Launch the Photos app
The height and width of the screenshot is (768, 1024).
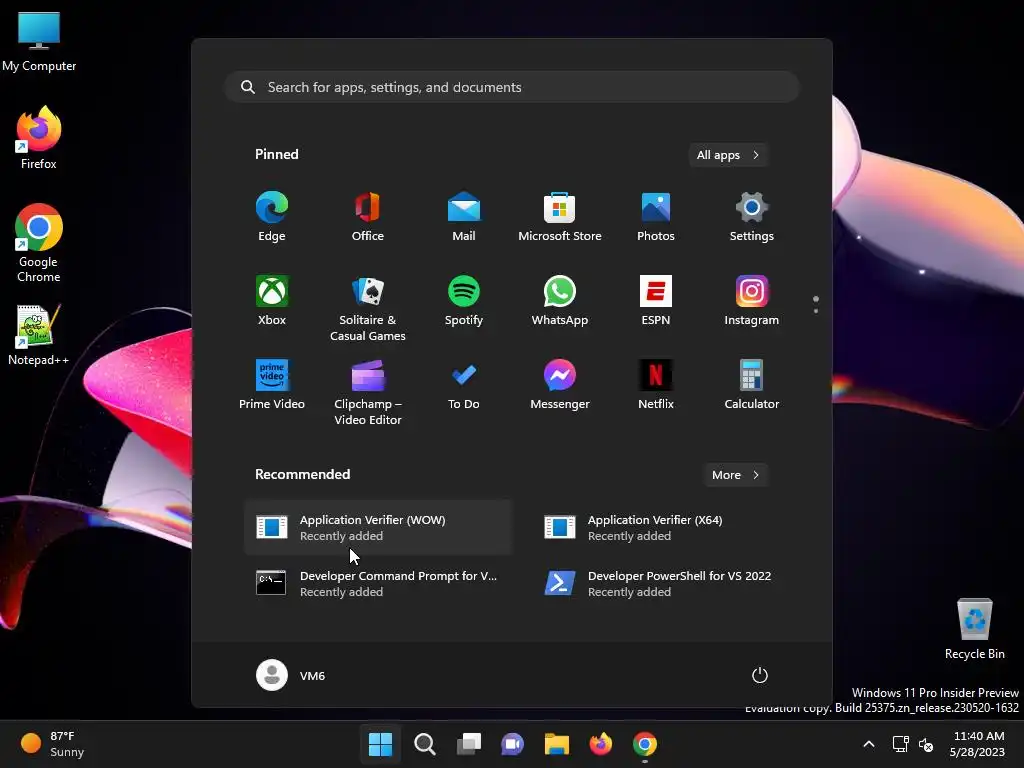[x=656, y=217]
